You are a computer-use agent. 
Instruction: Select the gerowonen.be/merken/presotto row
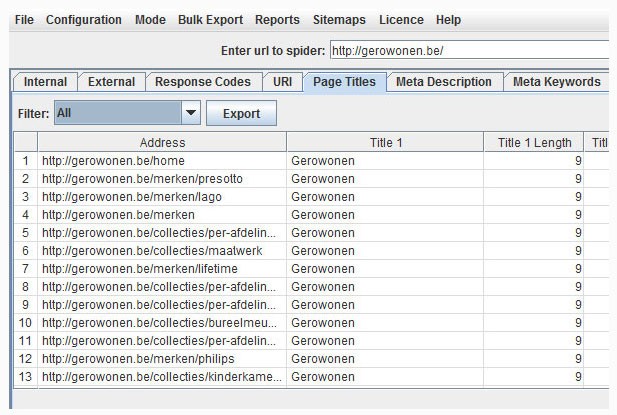tap(160, 178)
